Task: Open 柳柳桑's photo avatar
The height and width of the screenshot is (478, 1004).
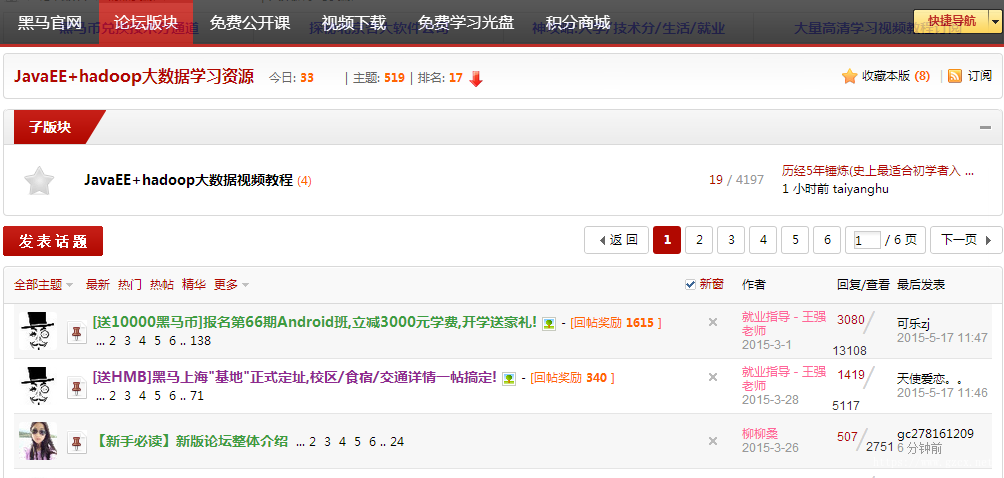Action: tap(38, 441)
